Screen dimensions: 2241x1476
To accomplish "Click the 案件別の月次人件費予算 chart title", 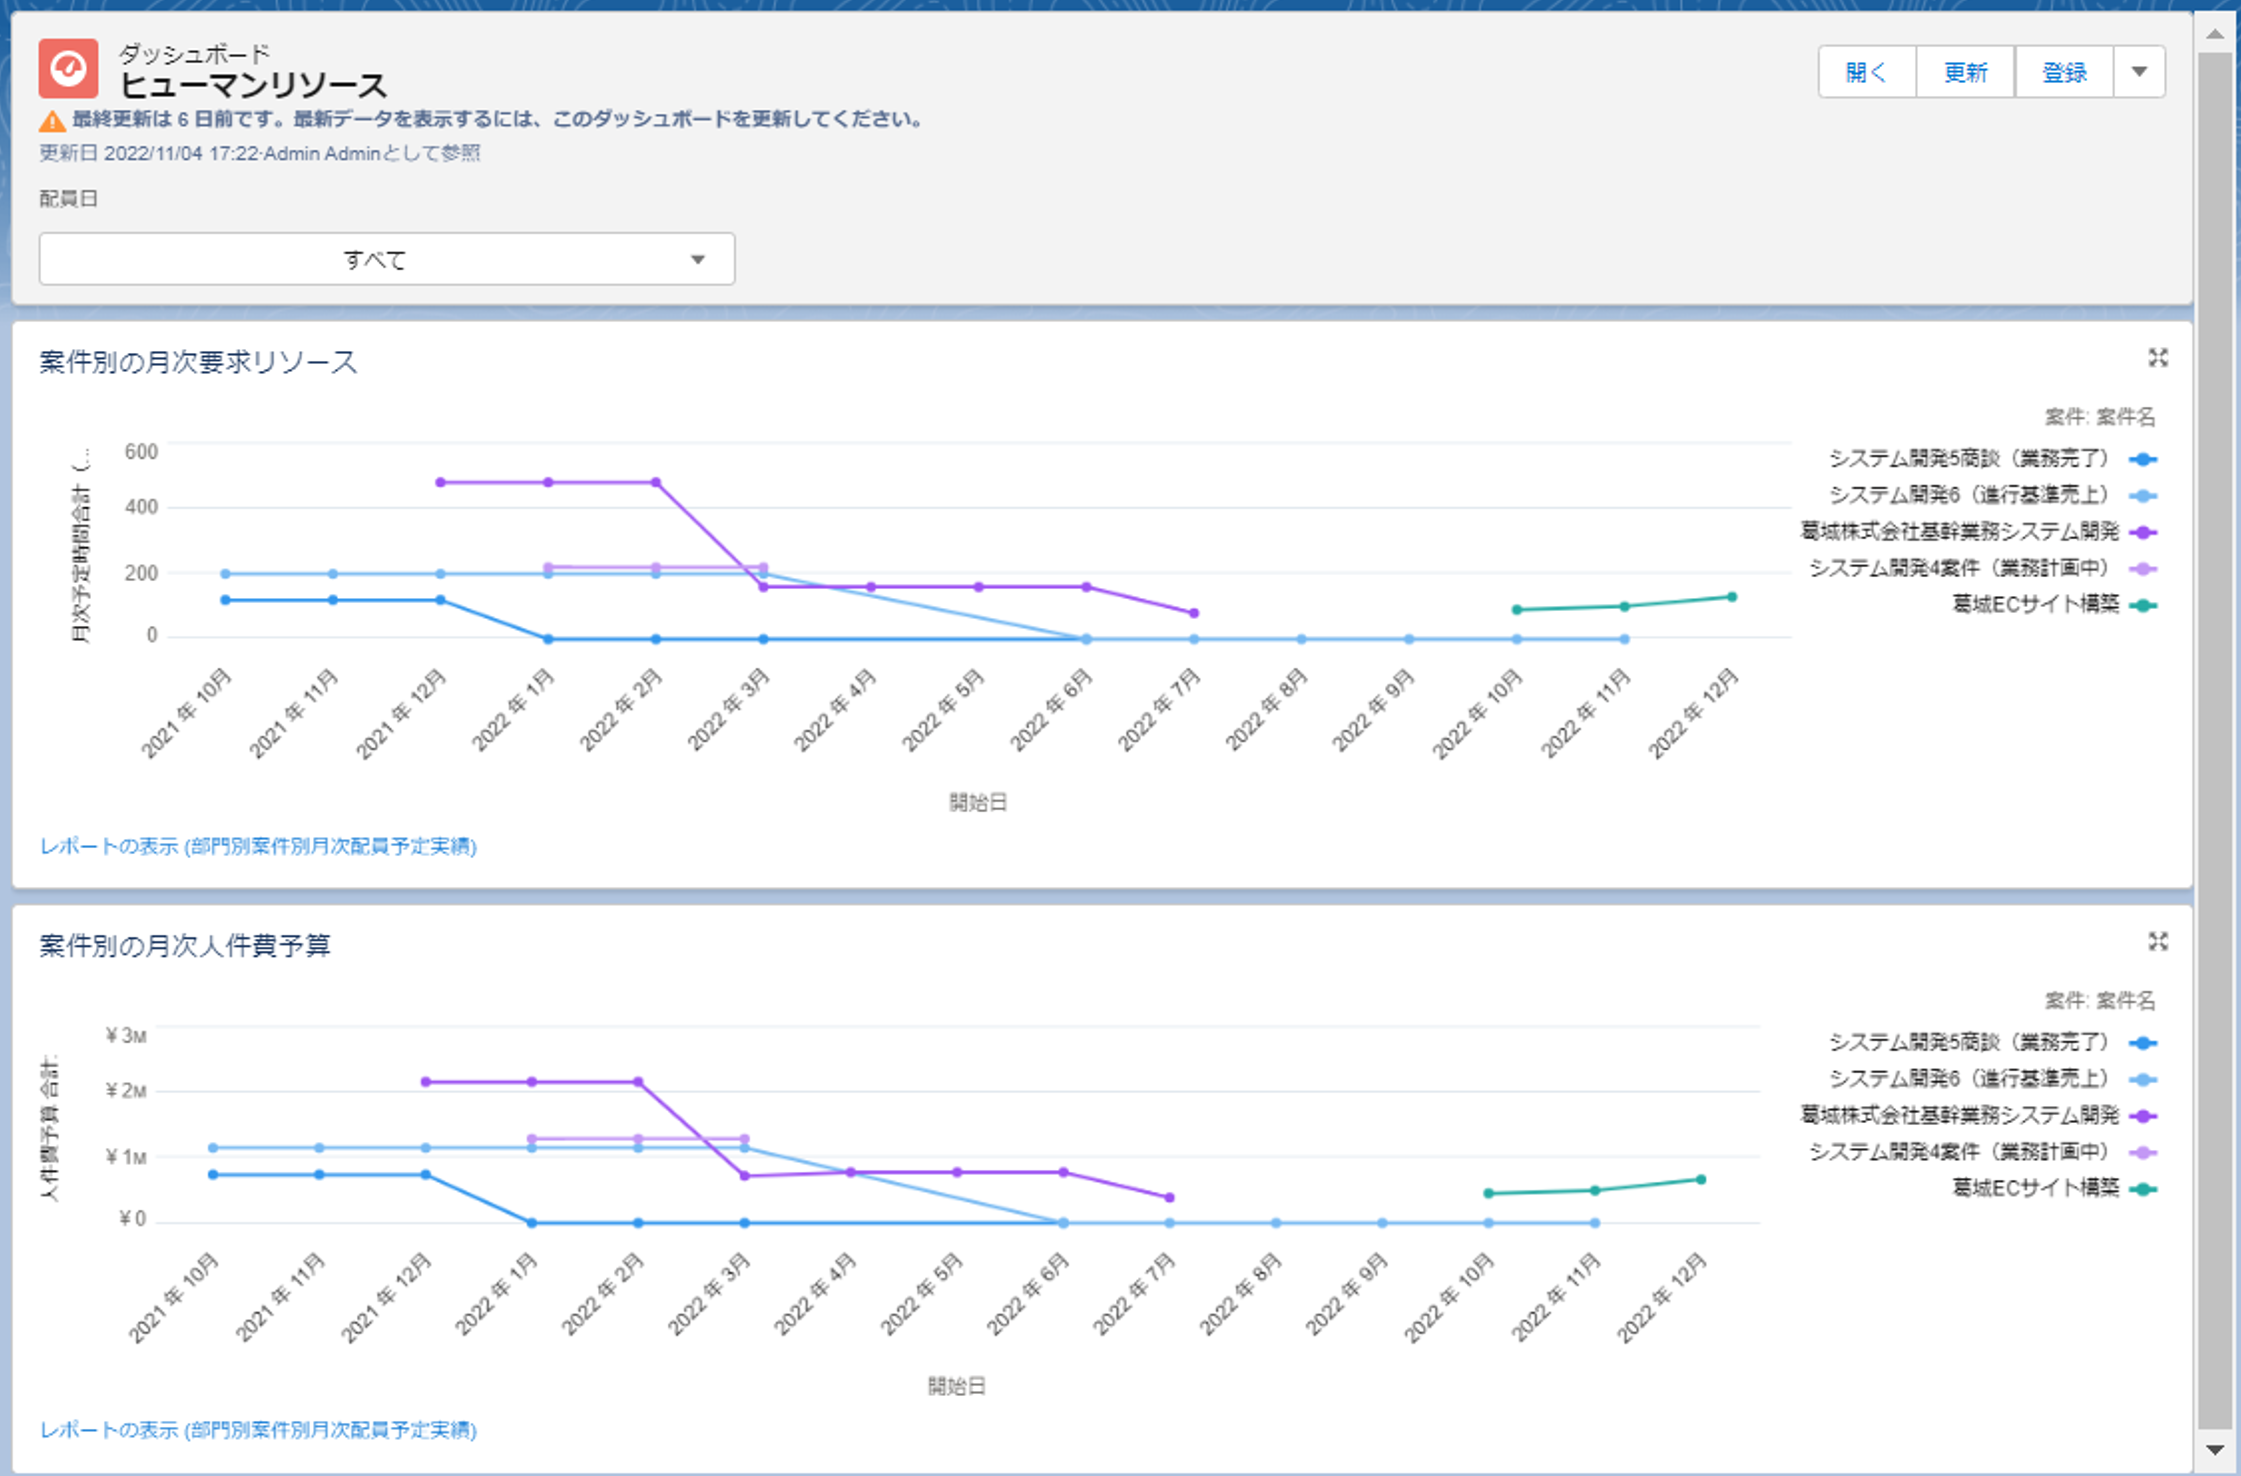I will pyautogui.click(x=185, y=945).
